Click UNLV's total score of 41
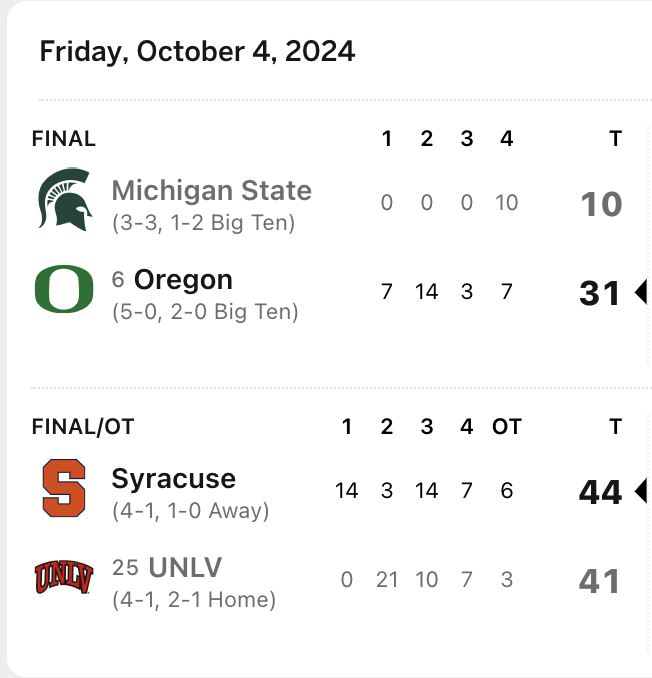This screenshot has width=652, height=678. (x=601, y=581)
